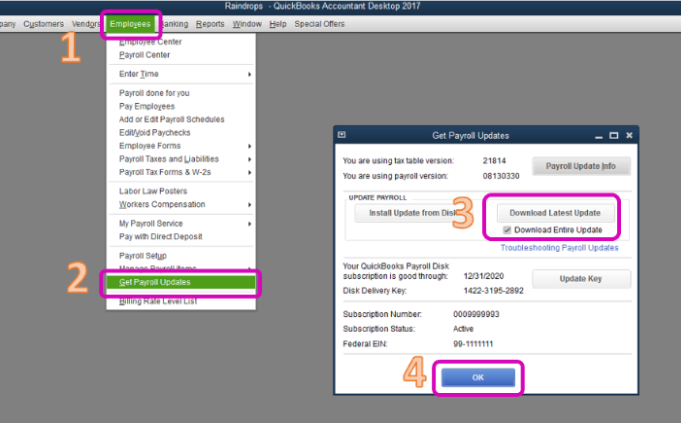Open the Banking menu
The height and width of the screenshot is (423, 681).
tap(175, 24)
